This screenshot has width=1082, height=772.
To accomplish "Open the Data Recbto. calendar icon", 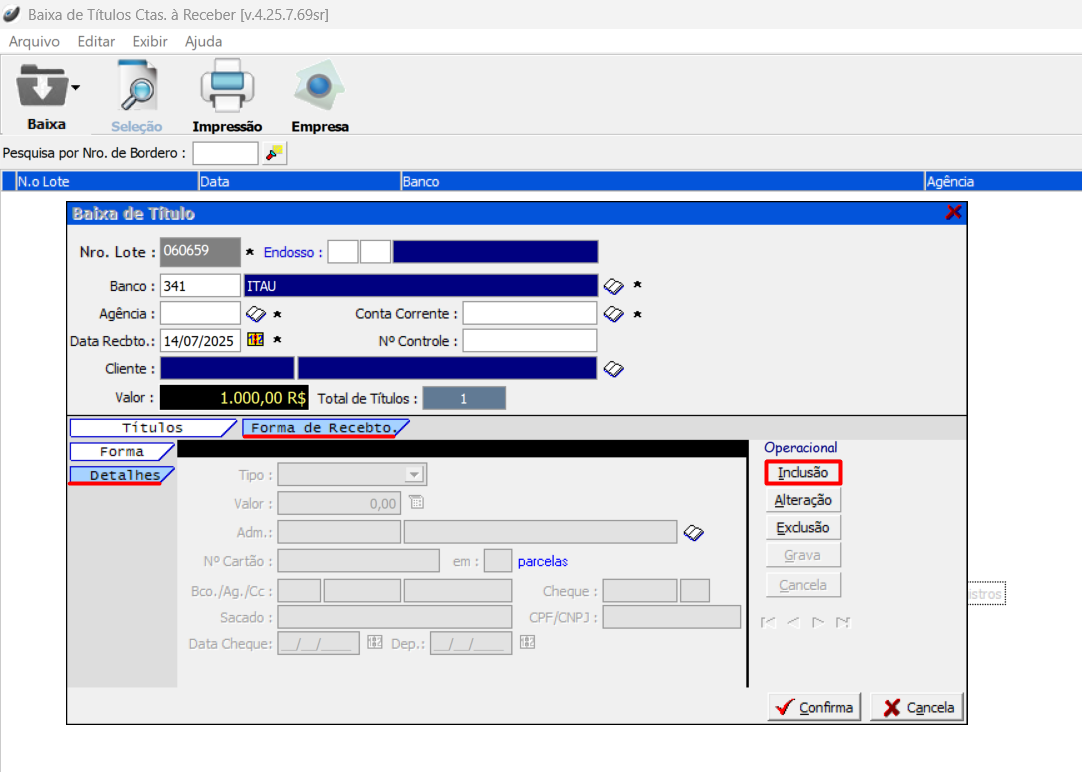I will (x=255, y=340).
